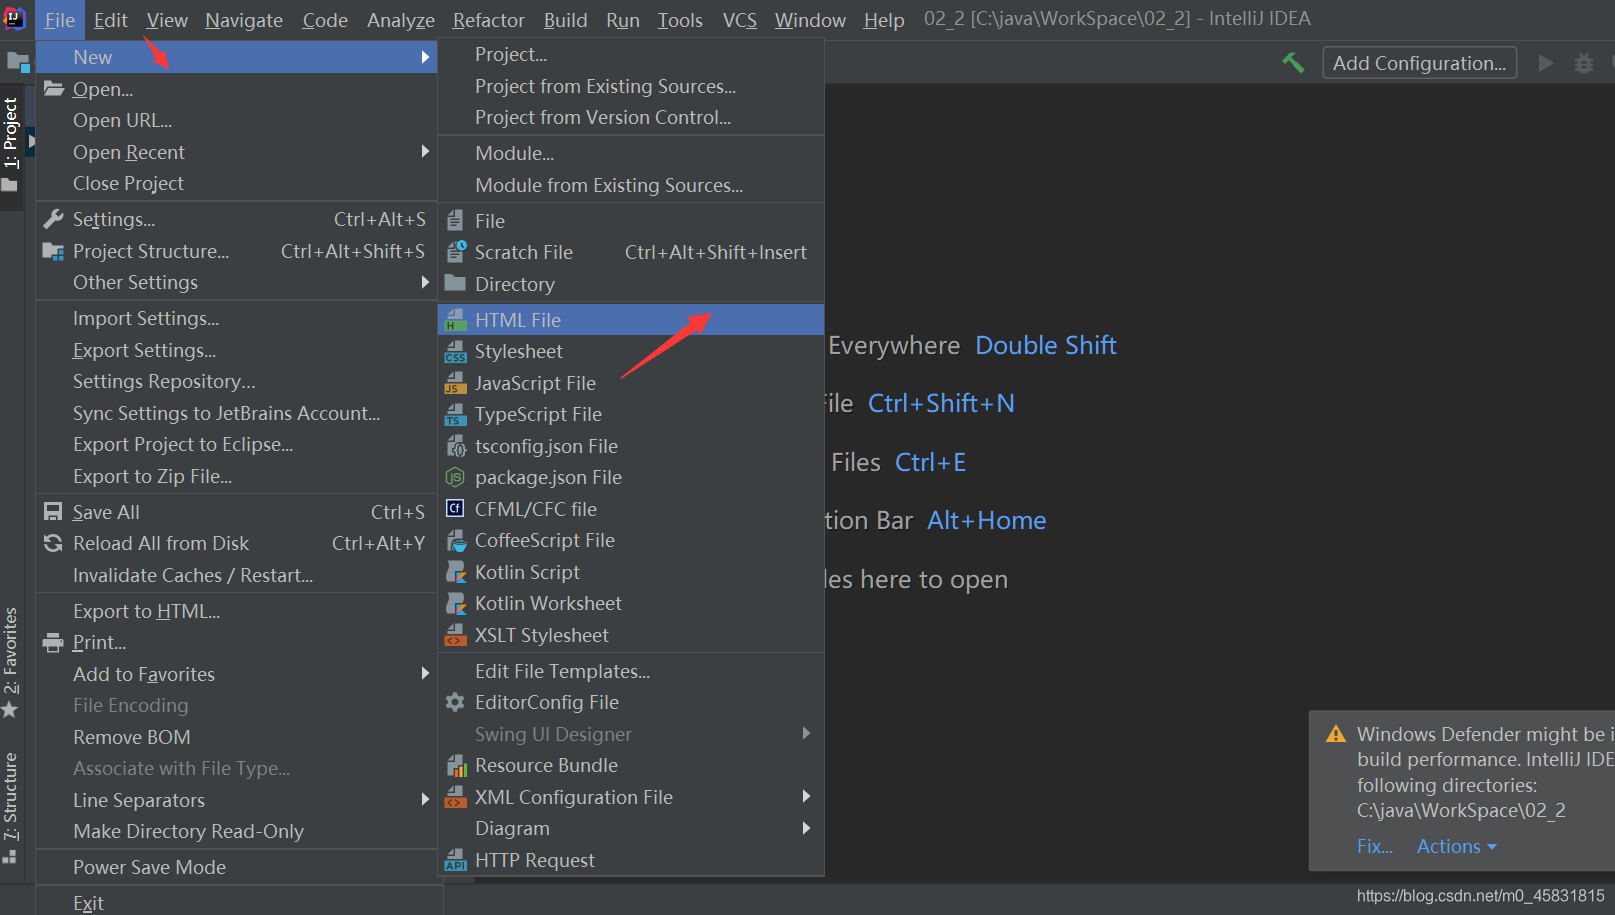Expand the Open Recent submenu arrow

pyautogui.click(x=425, y=151)
